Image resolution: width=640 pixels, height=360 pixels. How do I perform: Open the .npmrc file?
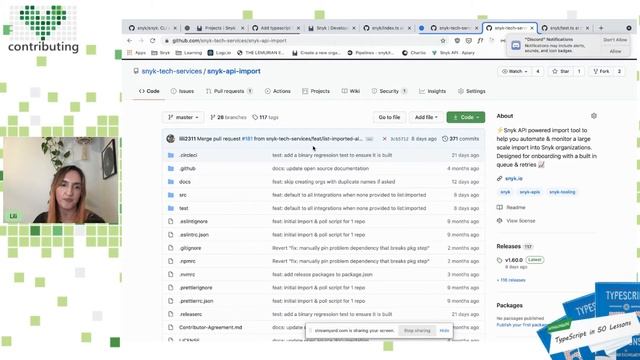(x=187, y=261)
